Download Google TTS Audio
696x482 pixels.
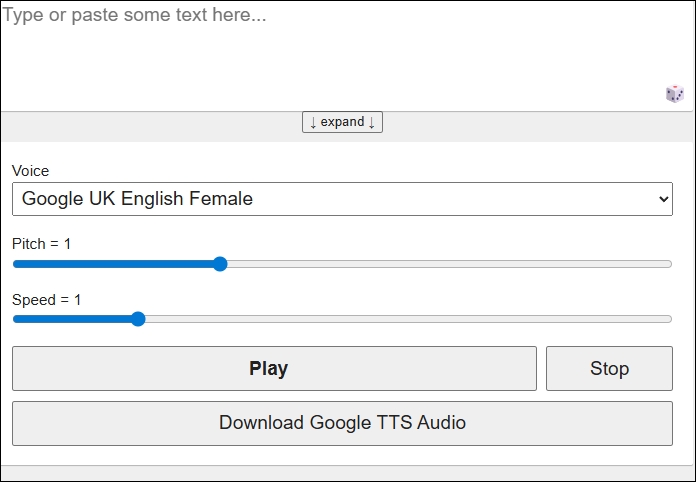(342, 423)
